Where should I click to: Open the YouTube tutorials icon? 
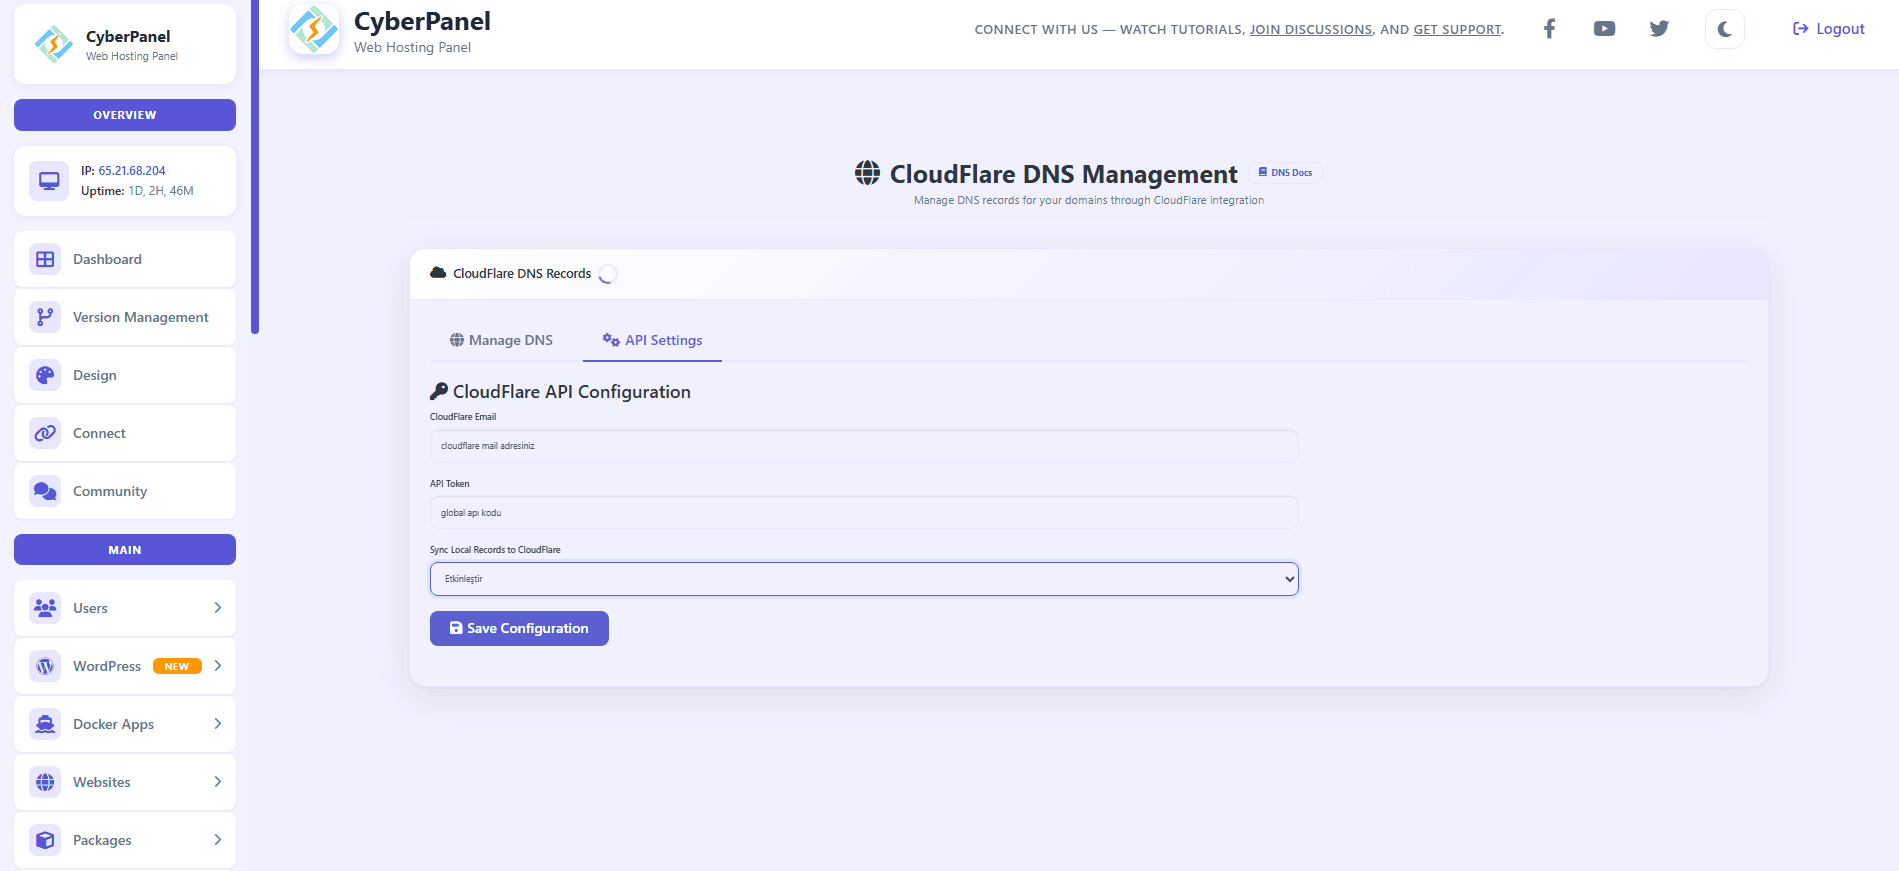pyautogui.click(x=1604, y=29)
